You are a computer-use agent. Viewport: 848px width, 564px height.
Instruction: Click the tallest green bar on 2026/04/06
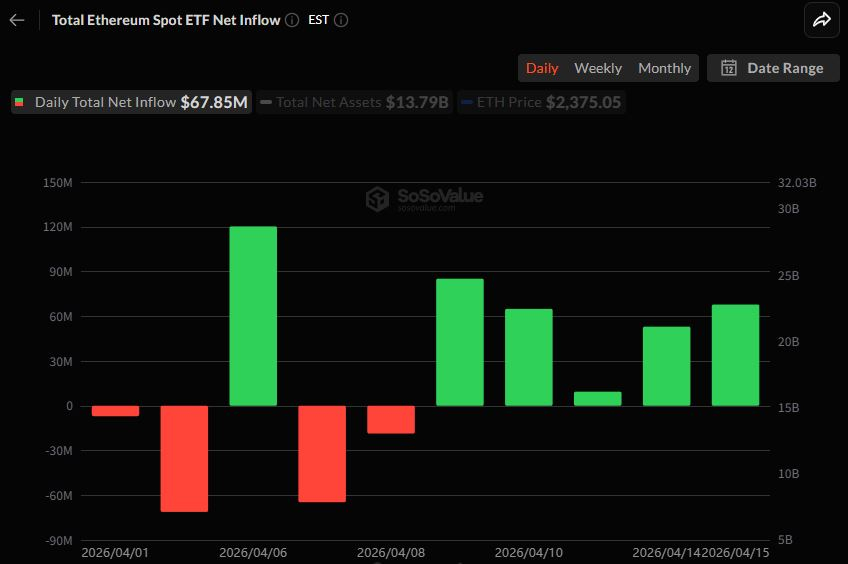click(253, 315)
